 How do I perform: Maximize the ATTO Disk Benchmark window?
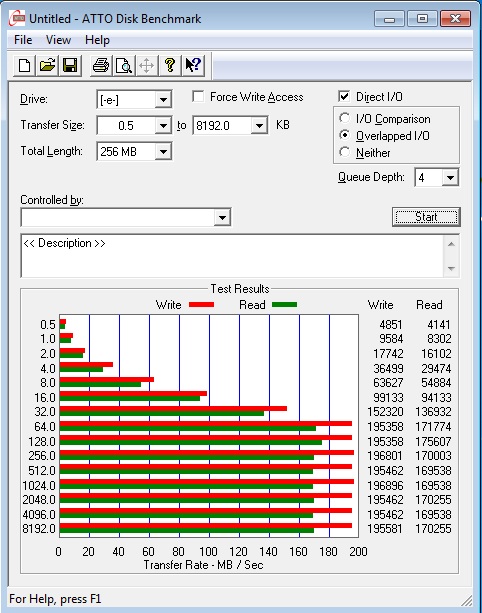pos(422,18)
